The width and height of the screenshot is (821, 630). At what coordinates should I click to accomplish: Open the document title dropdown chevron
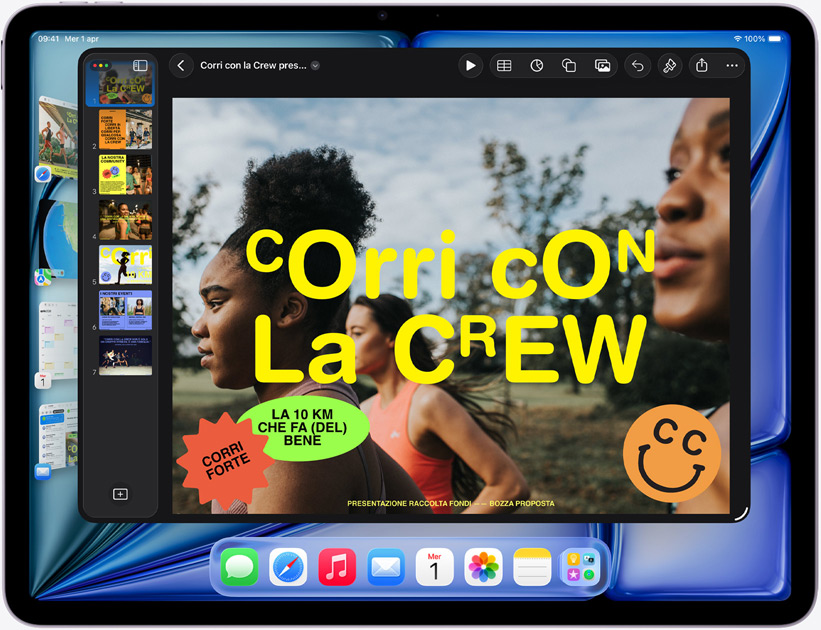click(x=316, y=66)
